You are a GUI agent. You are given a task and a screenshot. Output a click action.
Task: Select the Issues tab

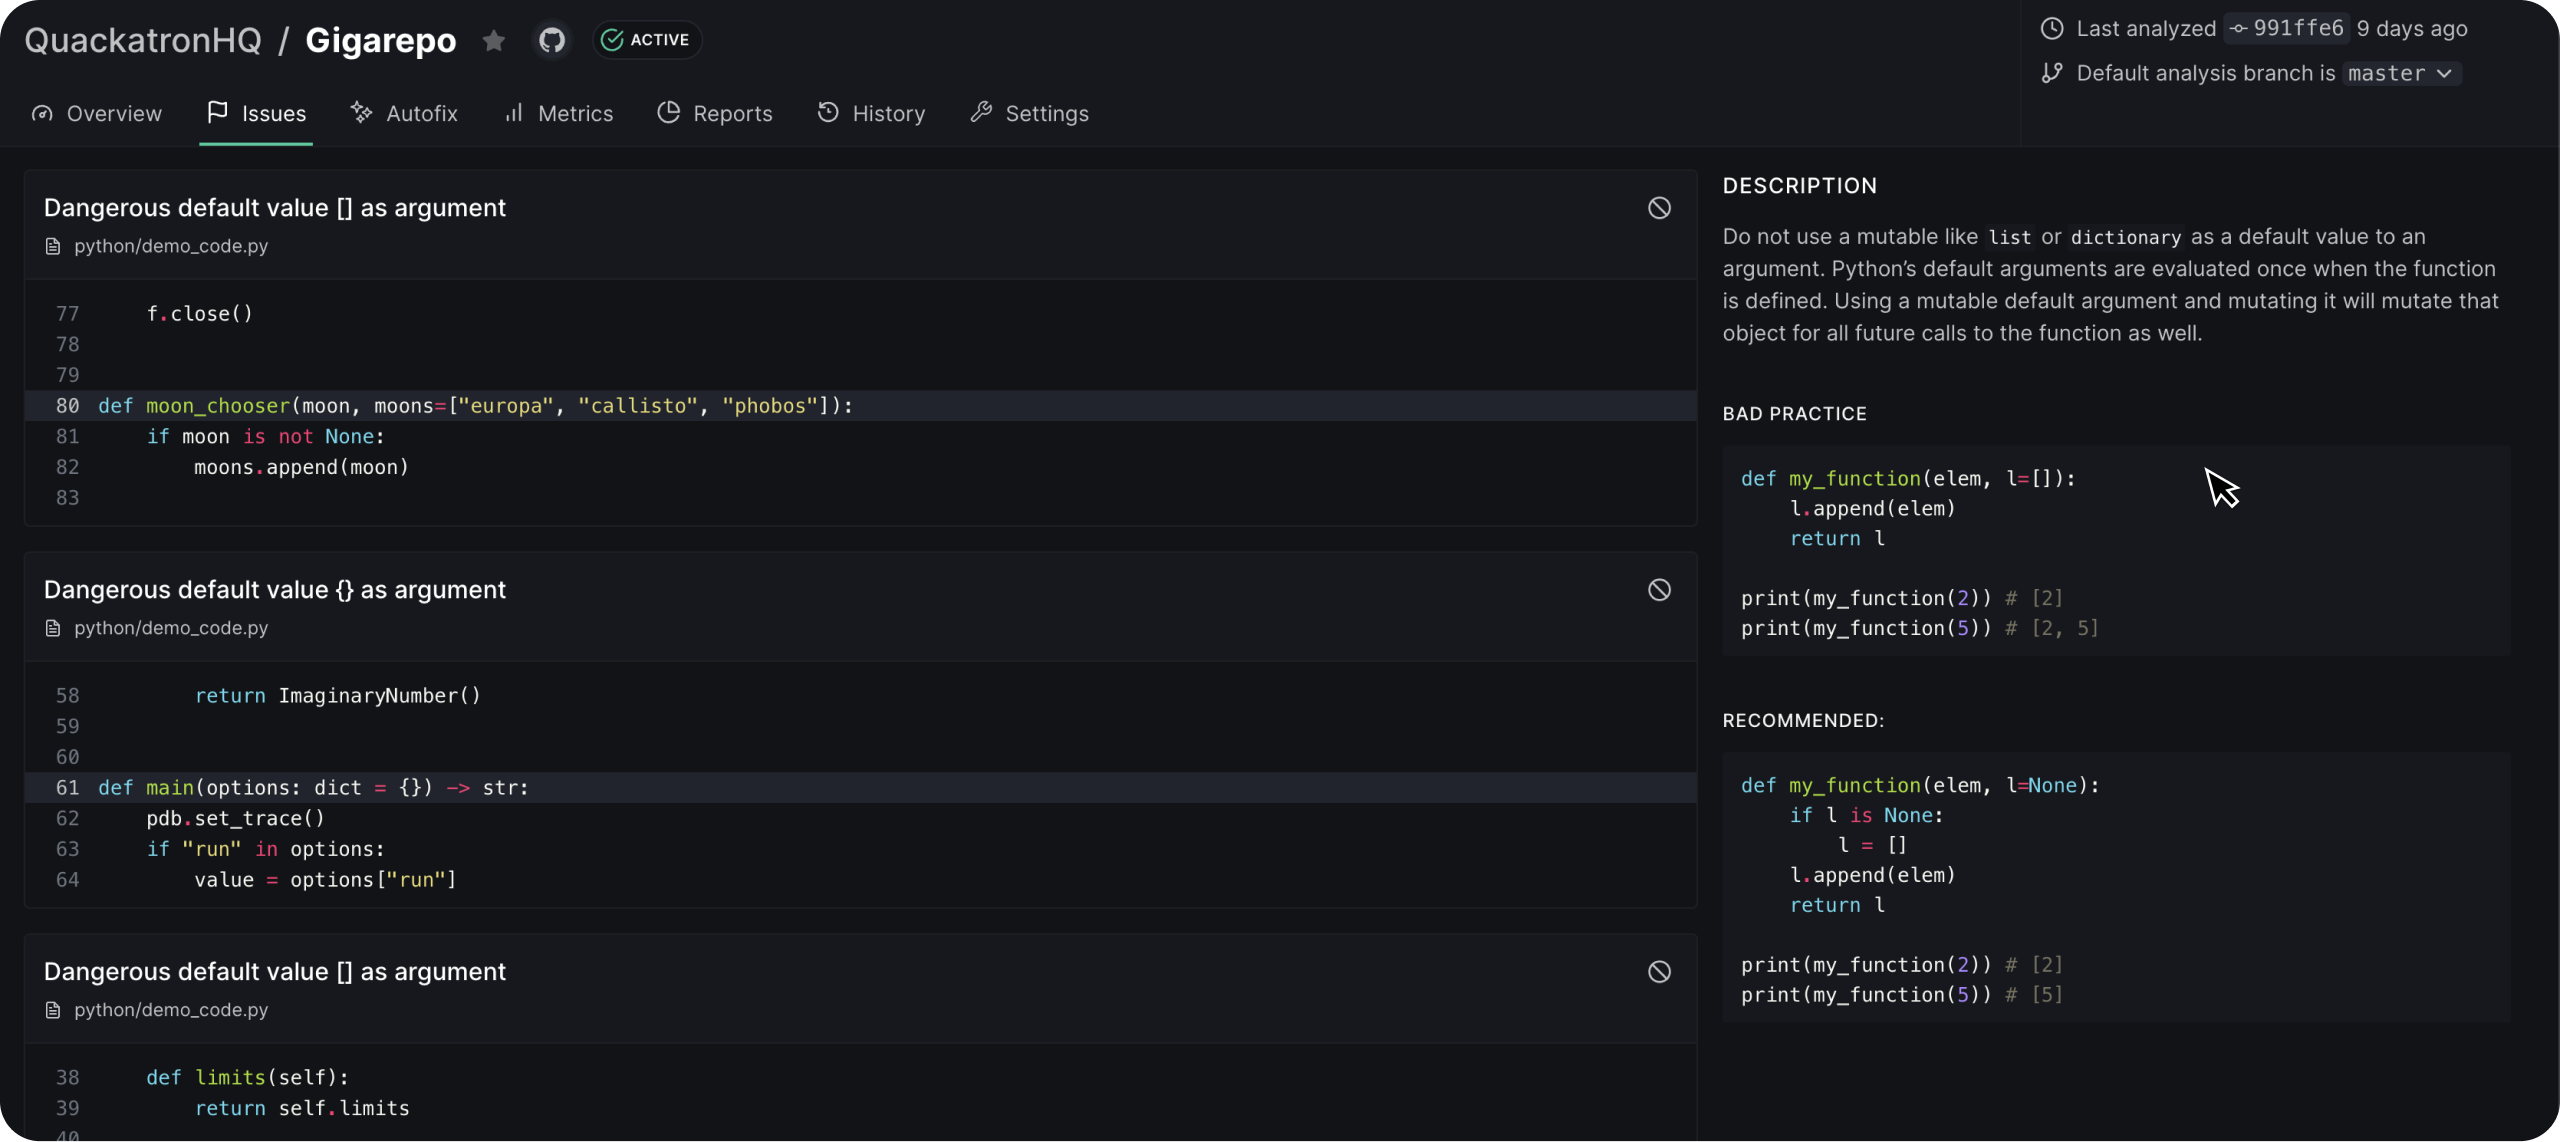pyautogui.click(x=256, y=114)
